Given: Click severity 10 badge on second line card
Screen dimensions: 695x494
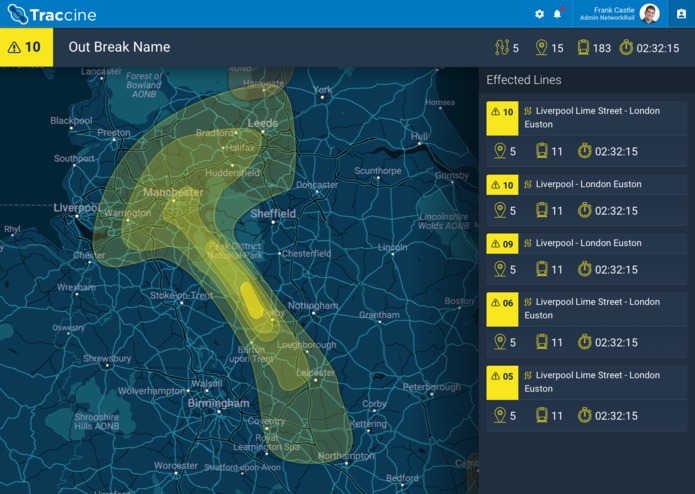Looking at the screenshot, I should [502, 185].
